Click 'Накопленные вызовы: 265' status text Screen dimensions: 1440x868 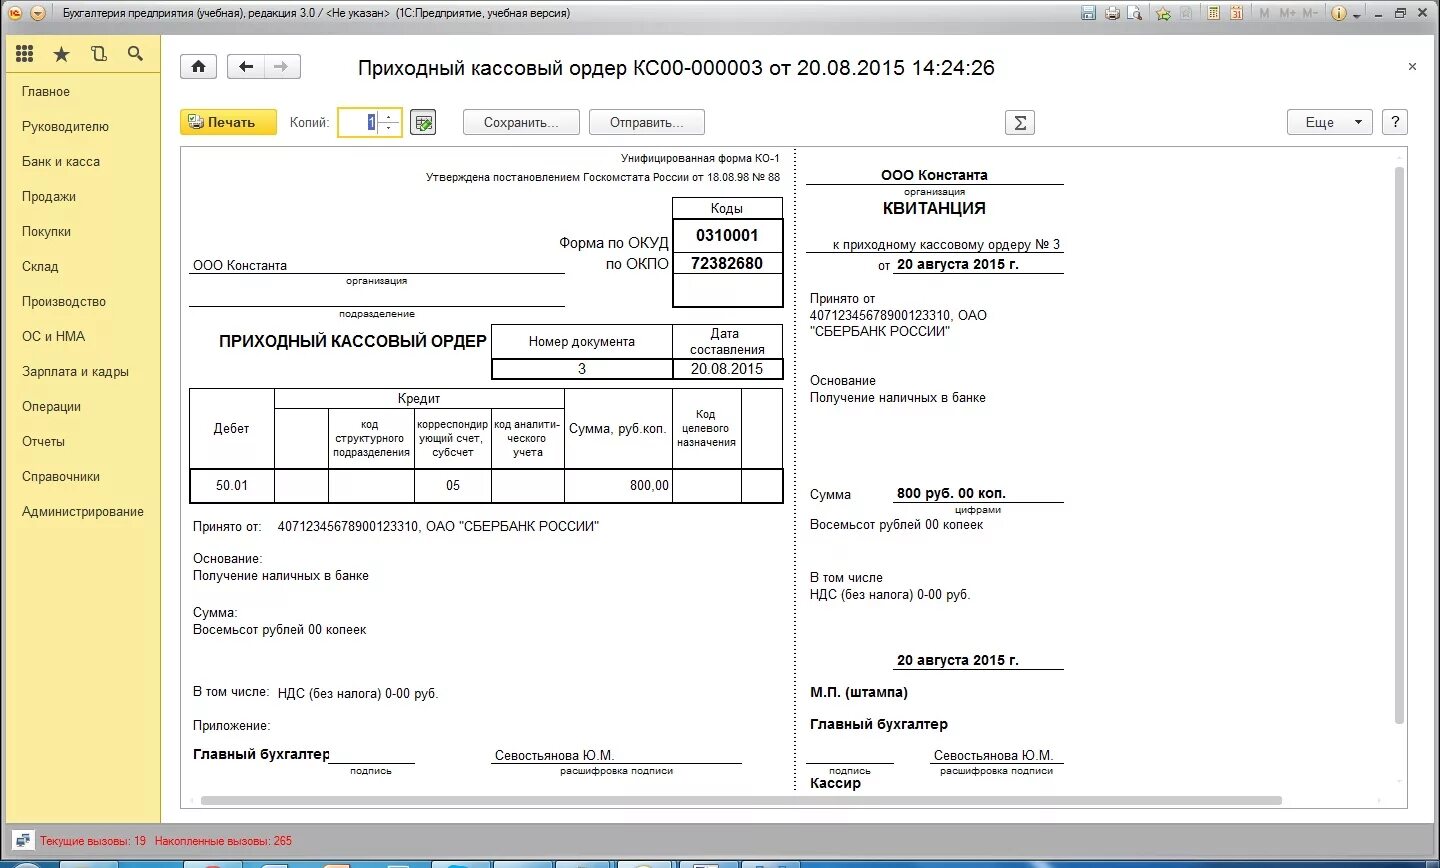click(223, 841)
